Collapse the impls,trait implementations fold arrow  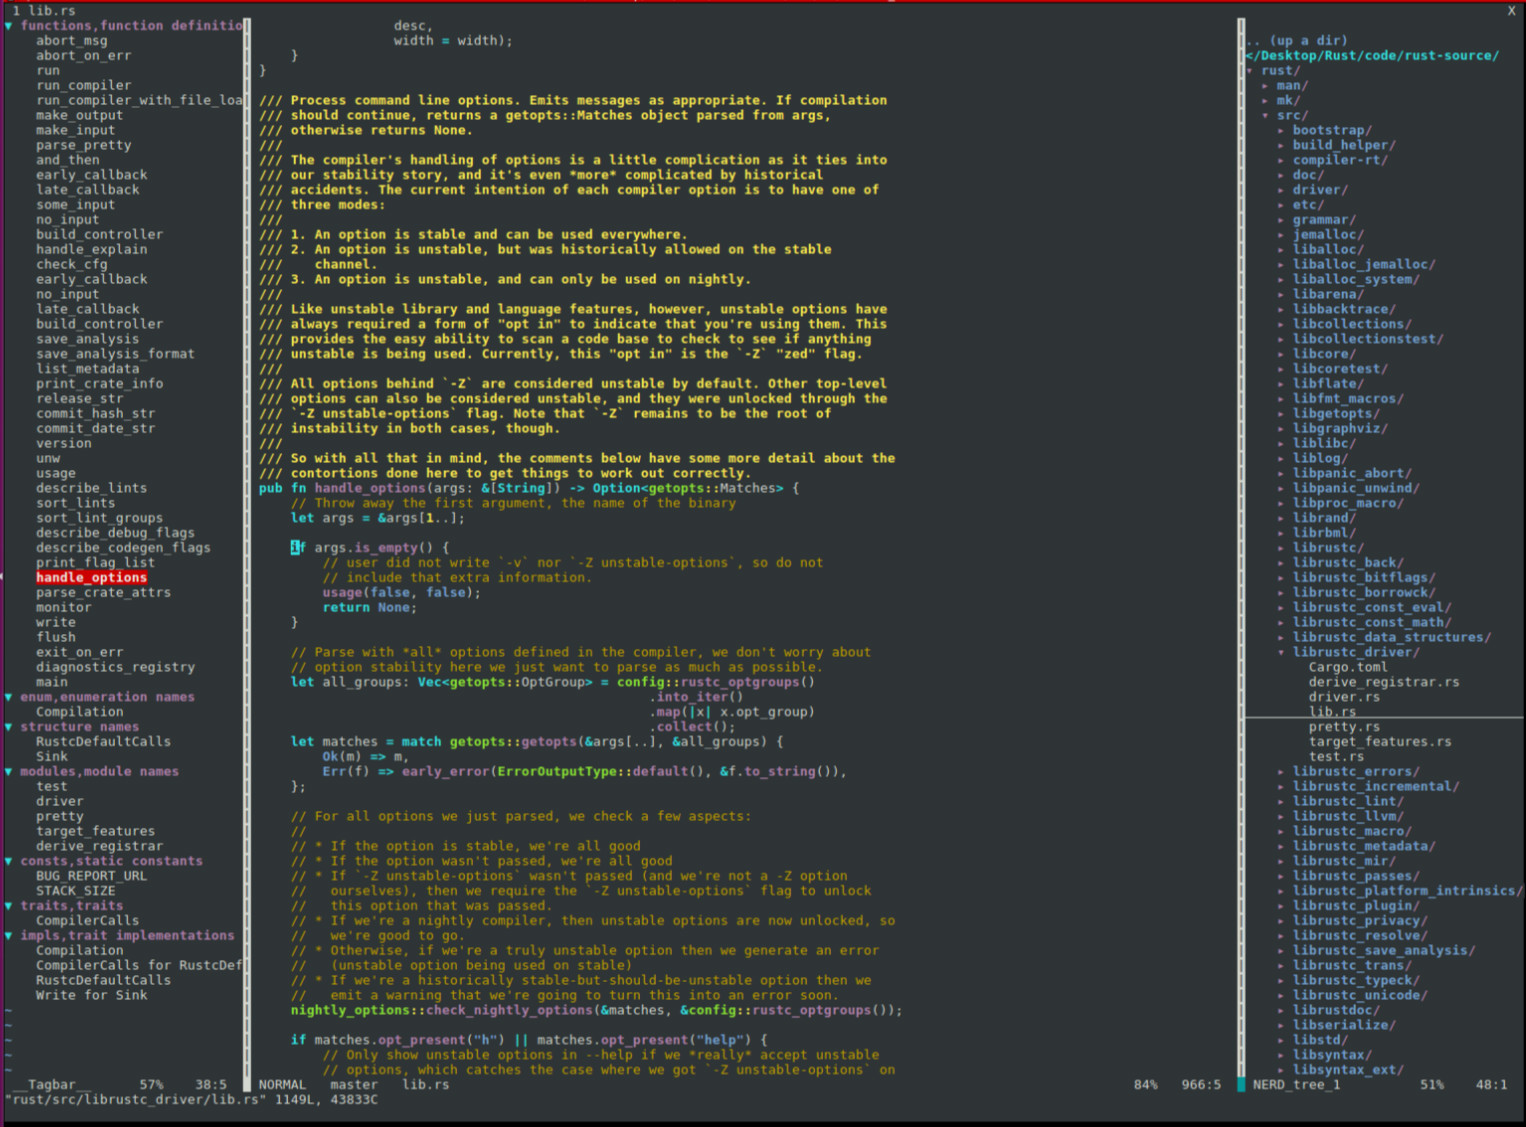(x=9, y=936)
